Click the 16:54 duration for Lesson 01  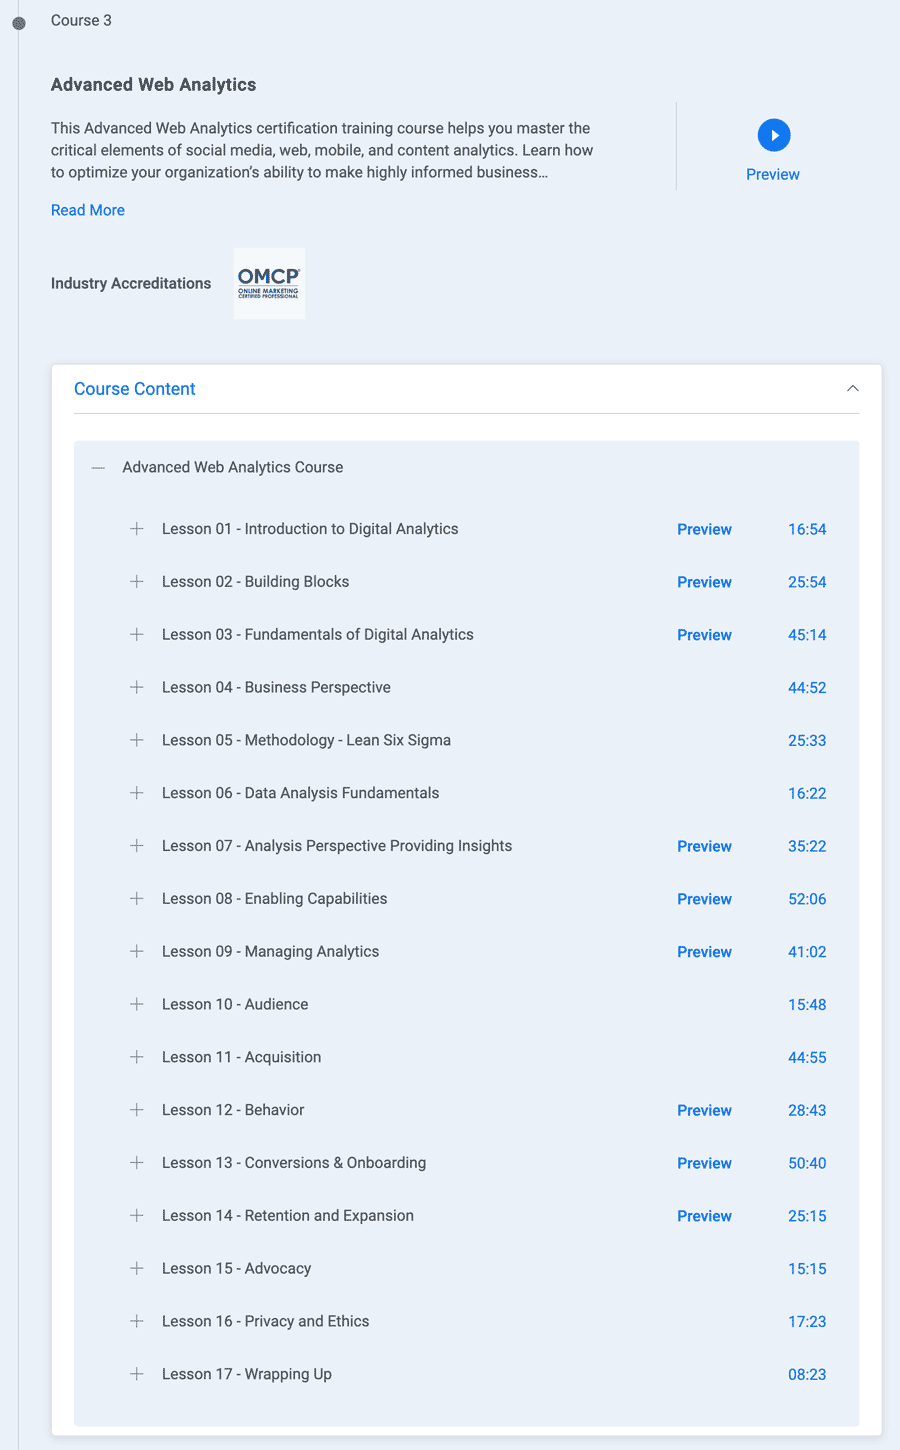tap(807, 529)
